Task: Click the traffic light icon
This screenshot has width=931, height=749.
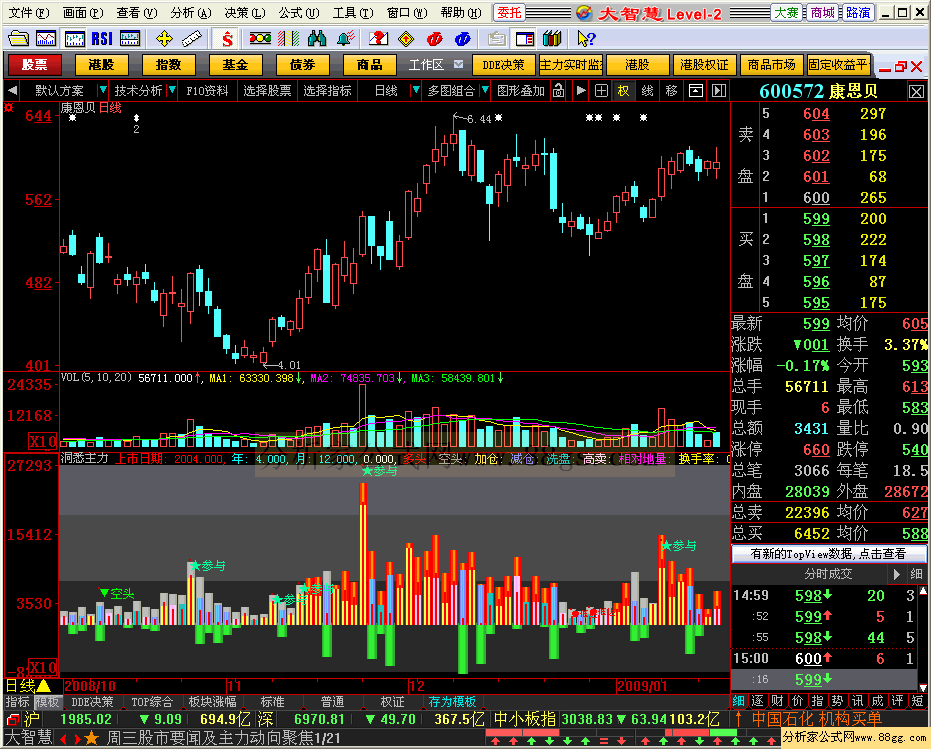Action: [260, 39]
